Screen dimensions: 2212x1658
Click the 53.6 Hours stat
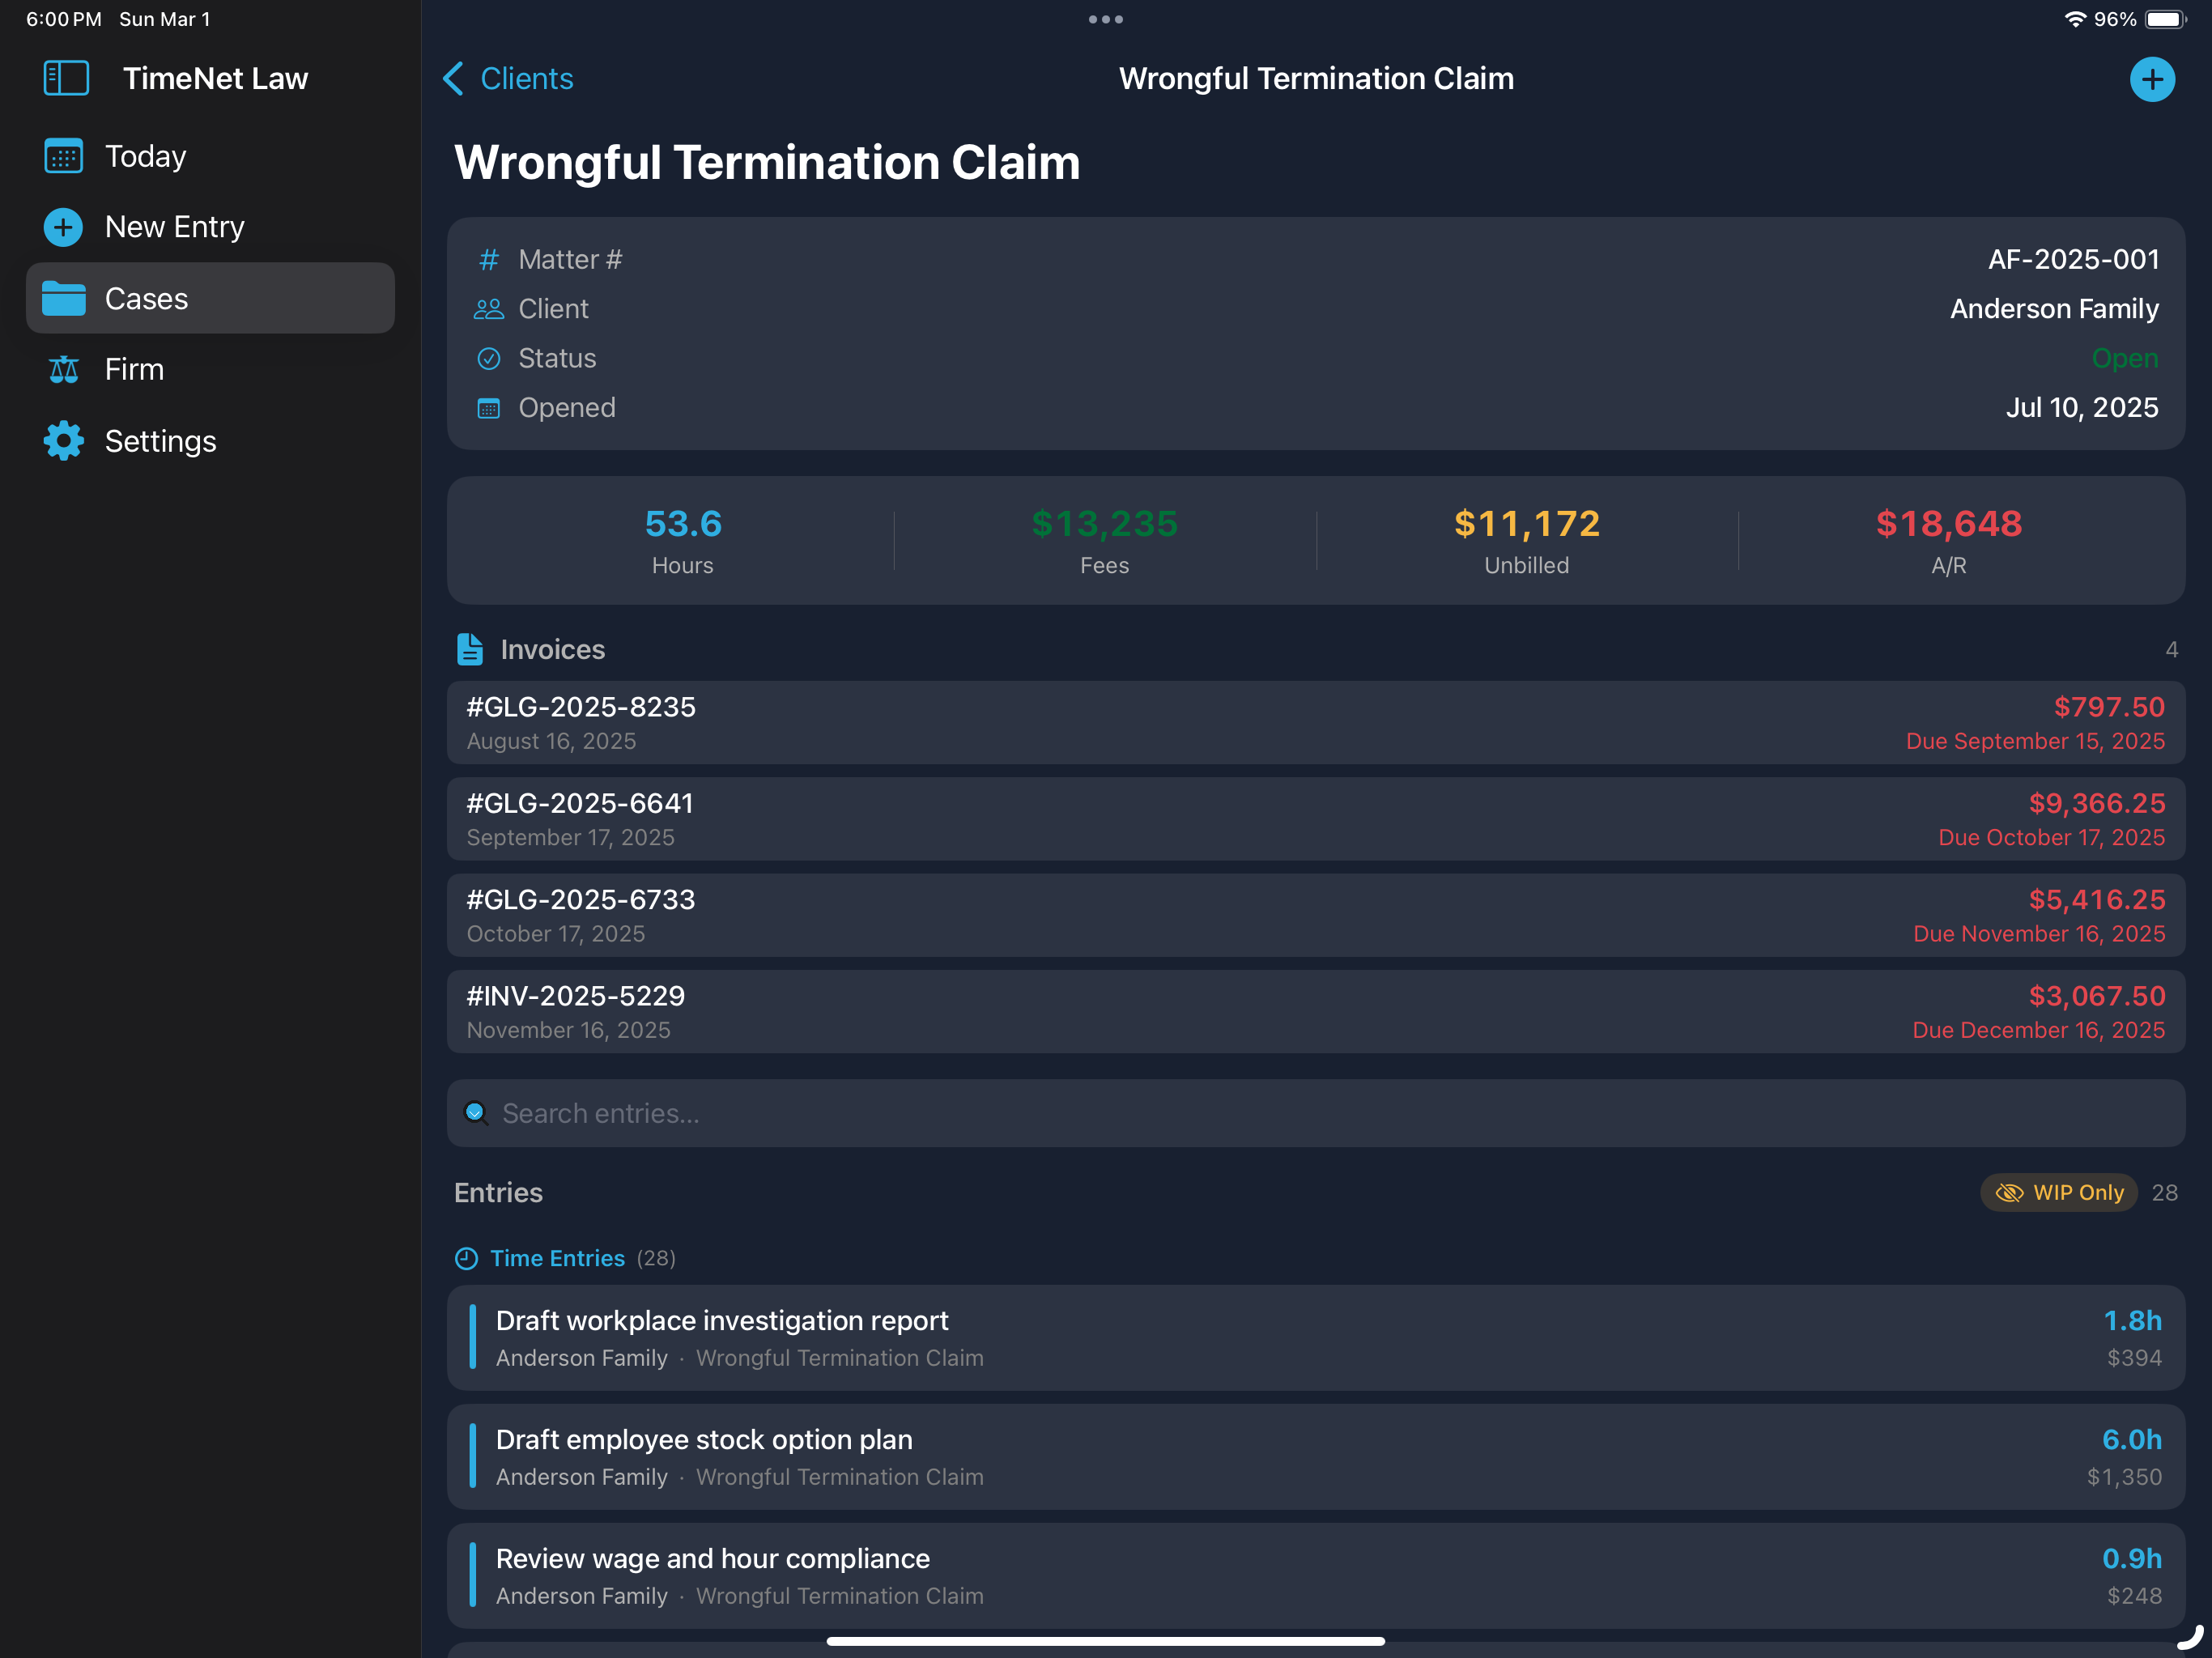coord(683,541)
